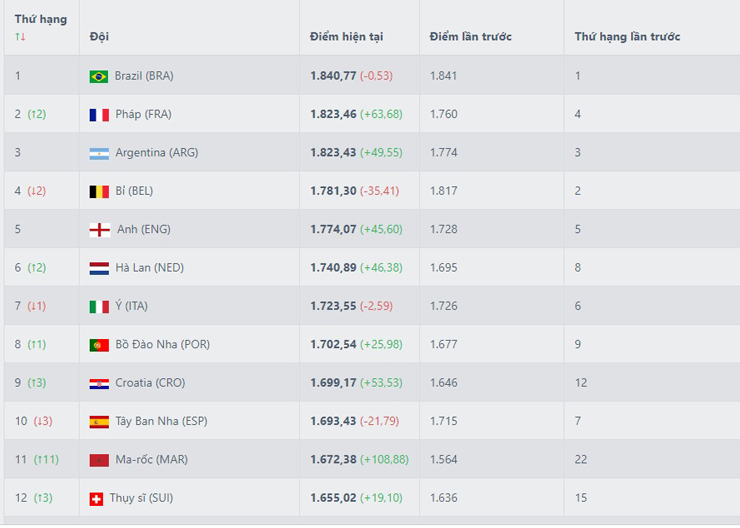Open the Brazil (BRA) team name
This screenshot has width=740, height=528.
pyautogui.click(x=144, y=76)
